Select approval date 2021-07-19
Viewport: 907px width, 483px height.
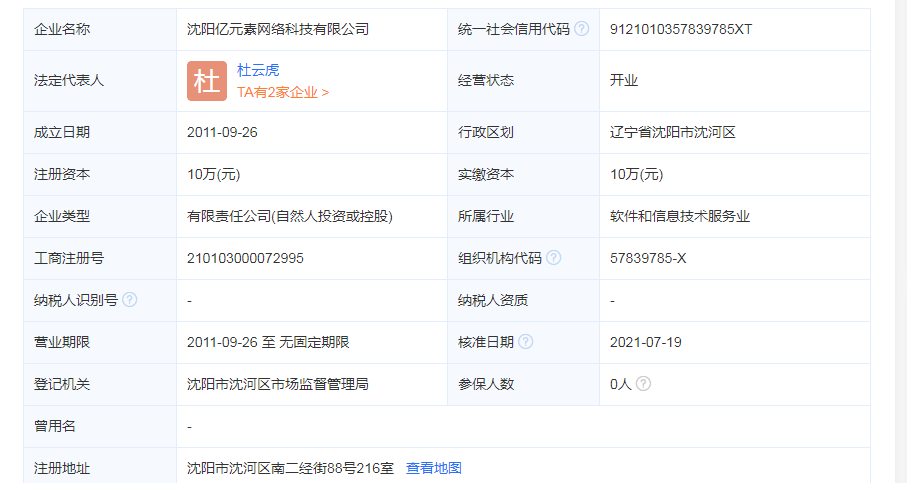[646, 342]
